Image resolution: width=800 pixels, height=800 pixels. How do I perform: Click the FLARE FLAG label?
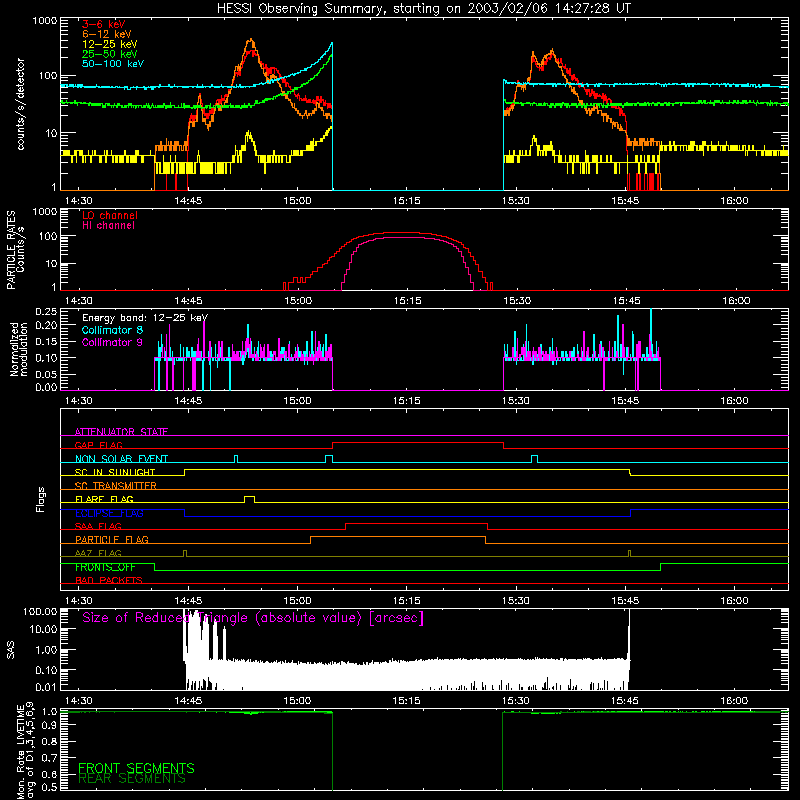pos(104,499)
